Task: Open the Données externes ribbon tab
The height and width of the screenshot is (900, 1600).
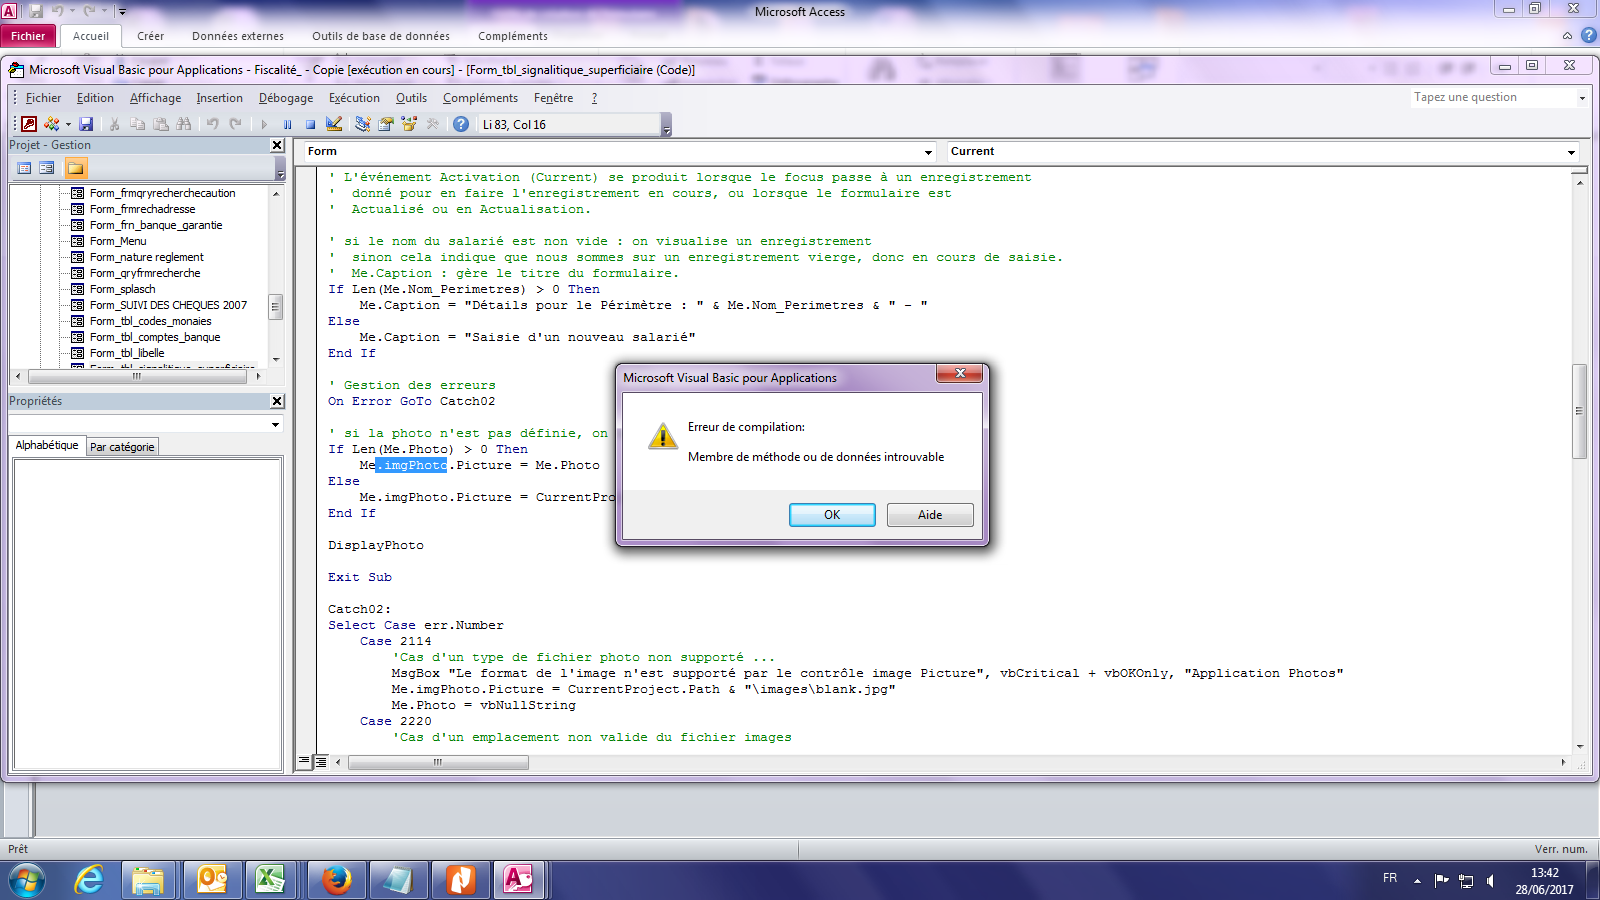Action: (238, 36)
